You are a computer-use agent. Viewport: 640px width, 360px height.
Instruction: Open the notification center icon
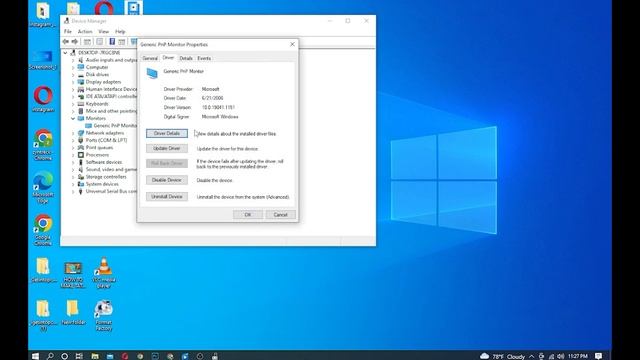coord(598,356)
